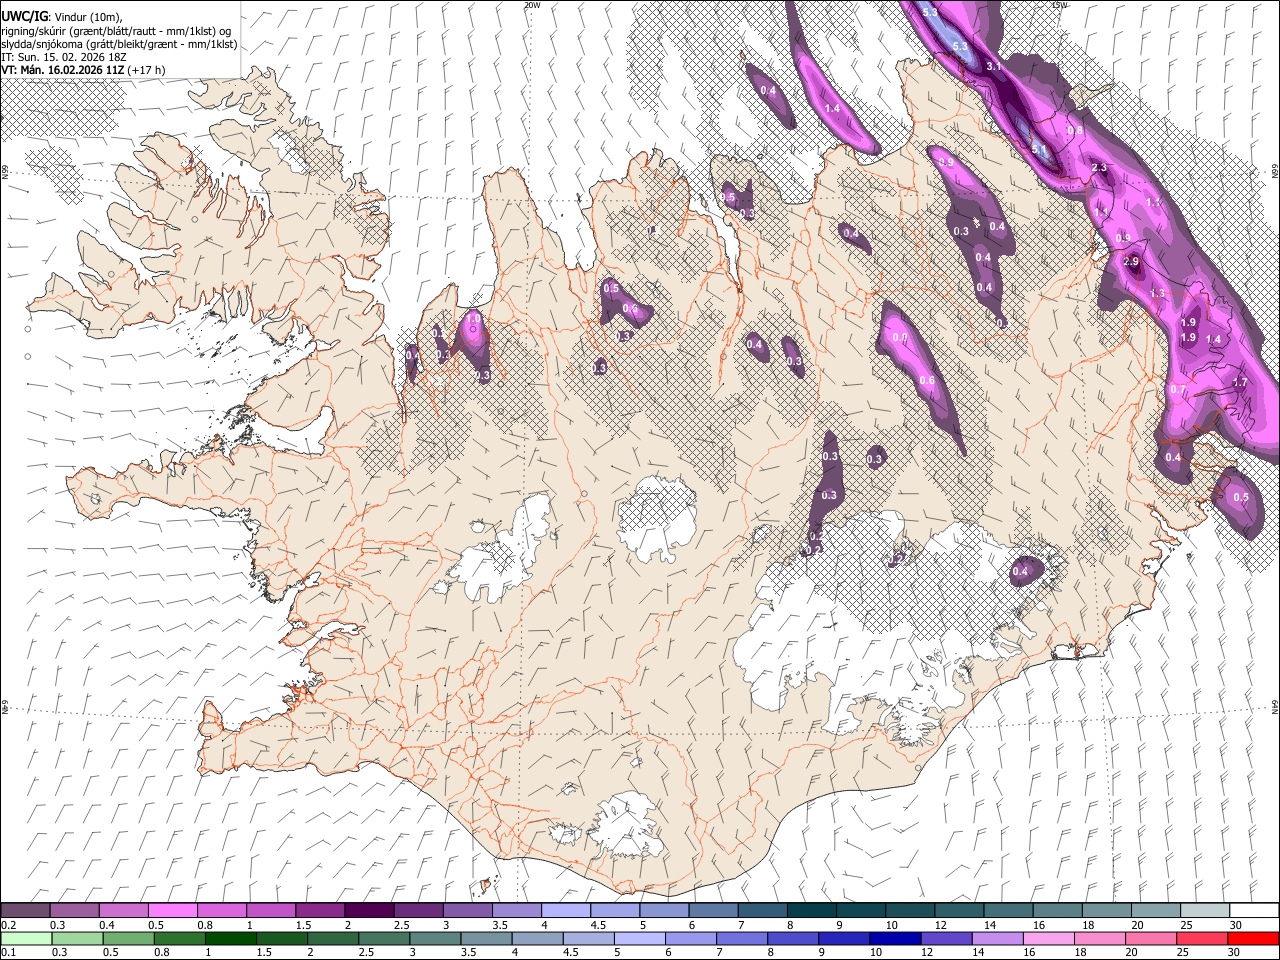Click the '1.7' snowfall value near east coast
The height and width of the screenshot is (960, 1280).
click(x=1241, y=382)
